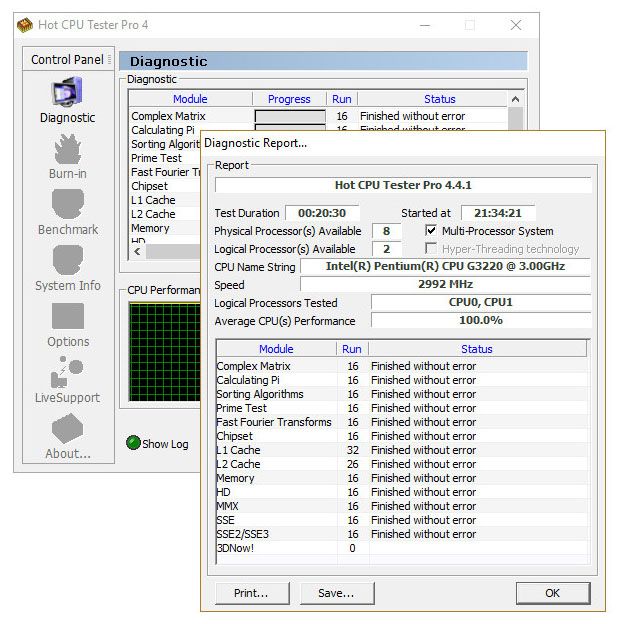Select the CPU Name String field
The image size is (620, 624).
tap(445, 266)
